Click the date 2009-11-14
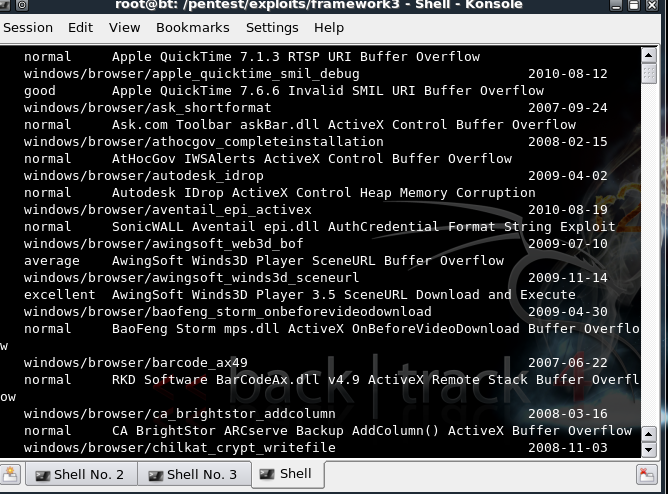 coord(568,278)
